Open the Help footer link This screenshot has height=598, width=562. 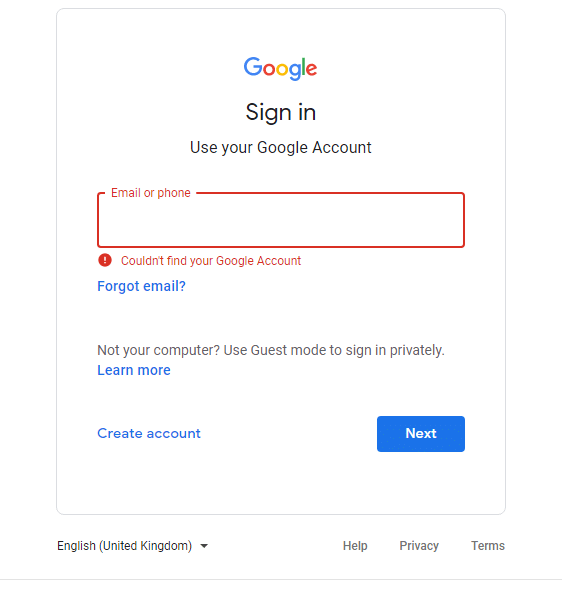(355, 546)
